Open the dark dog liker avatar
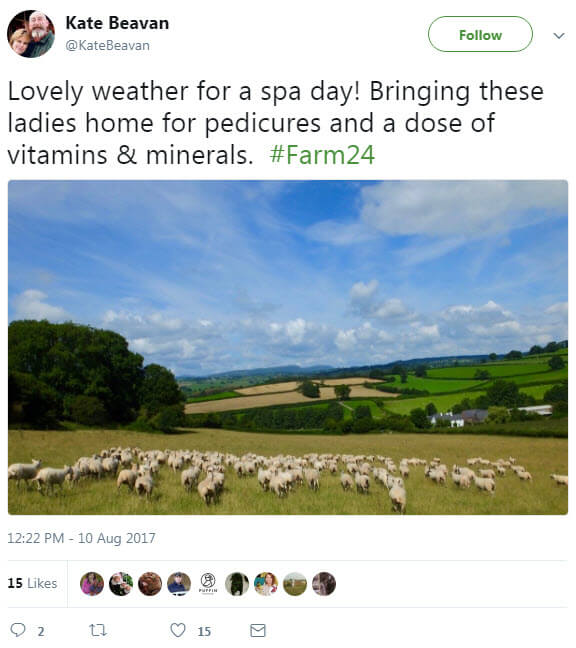This screenshot has height=648, width=576. click(237, 584)
